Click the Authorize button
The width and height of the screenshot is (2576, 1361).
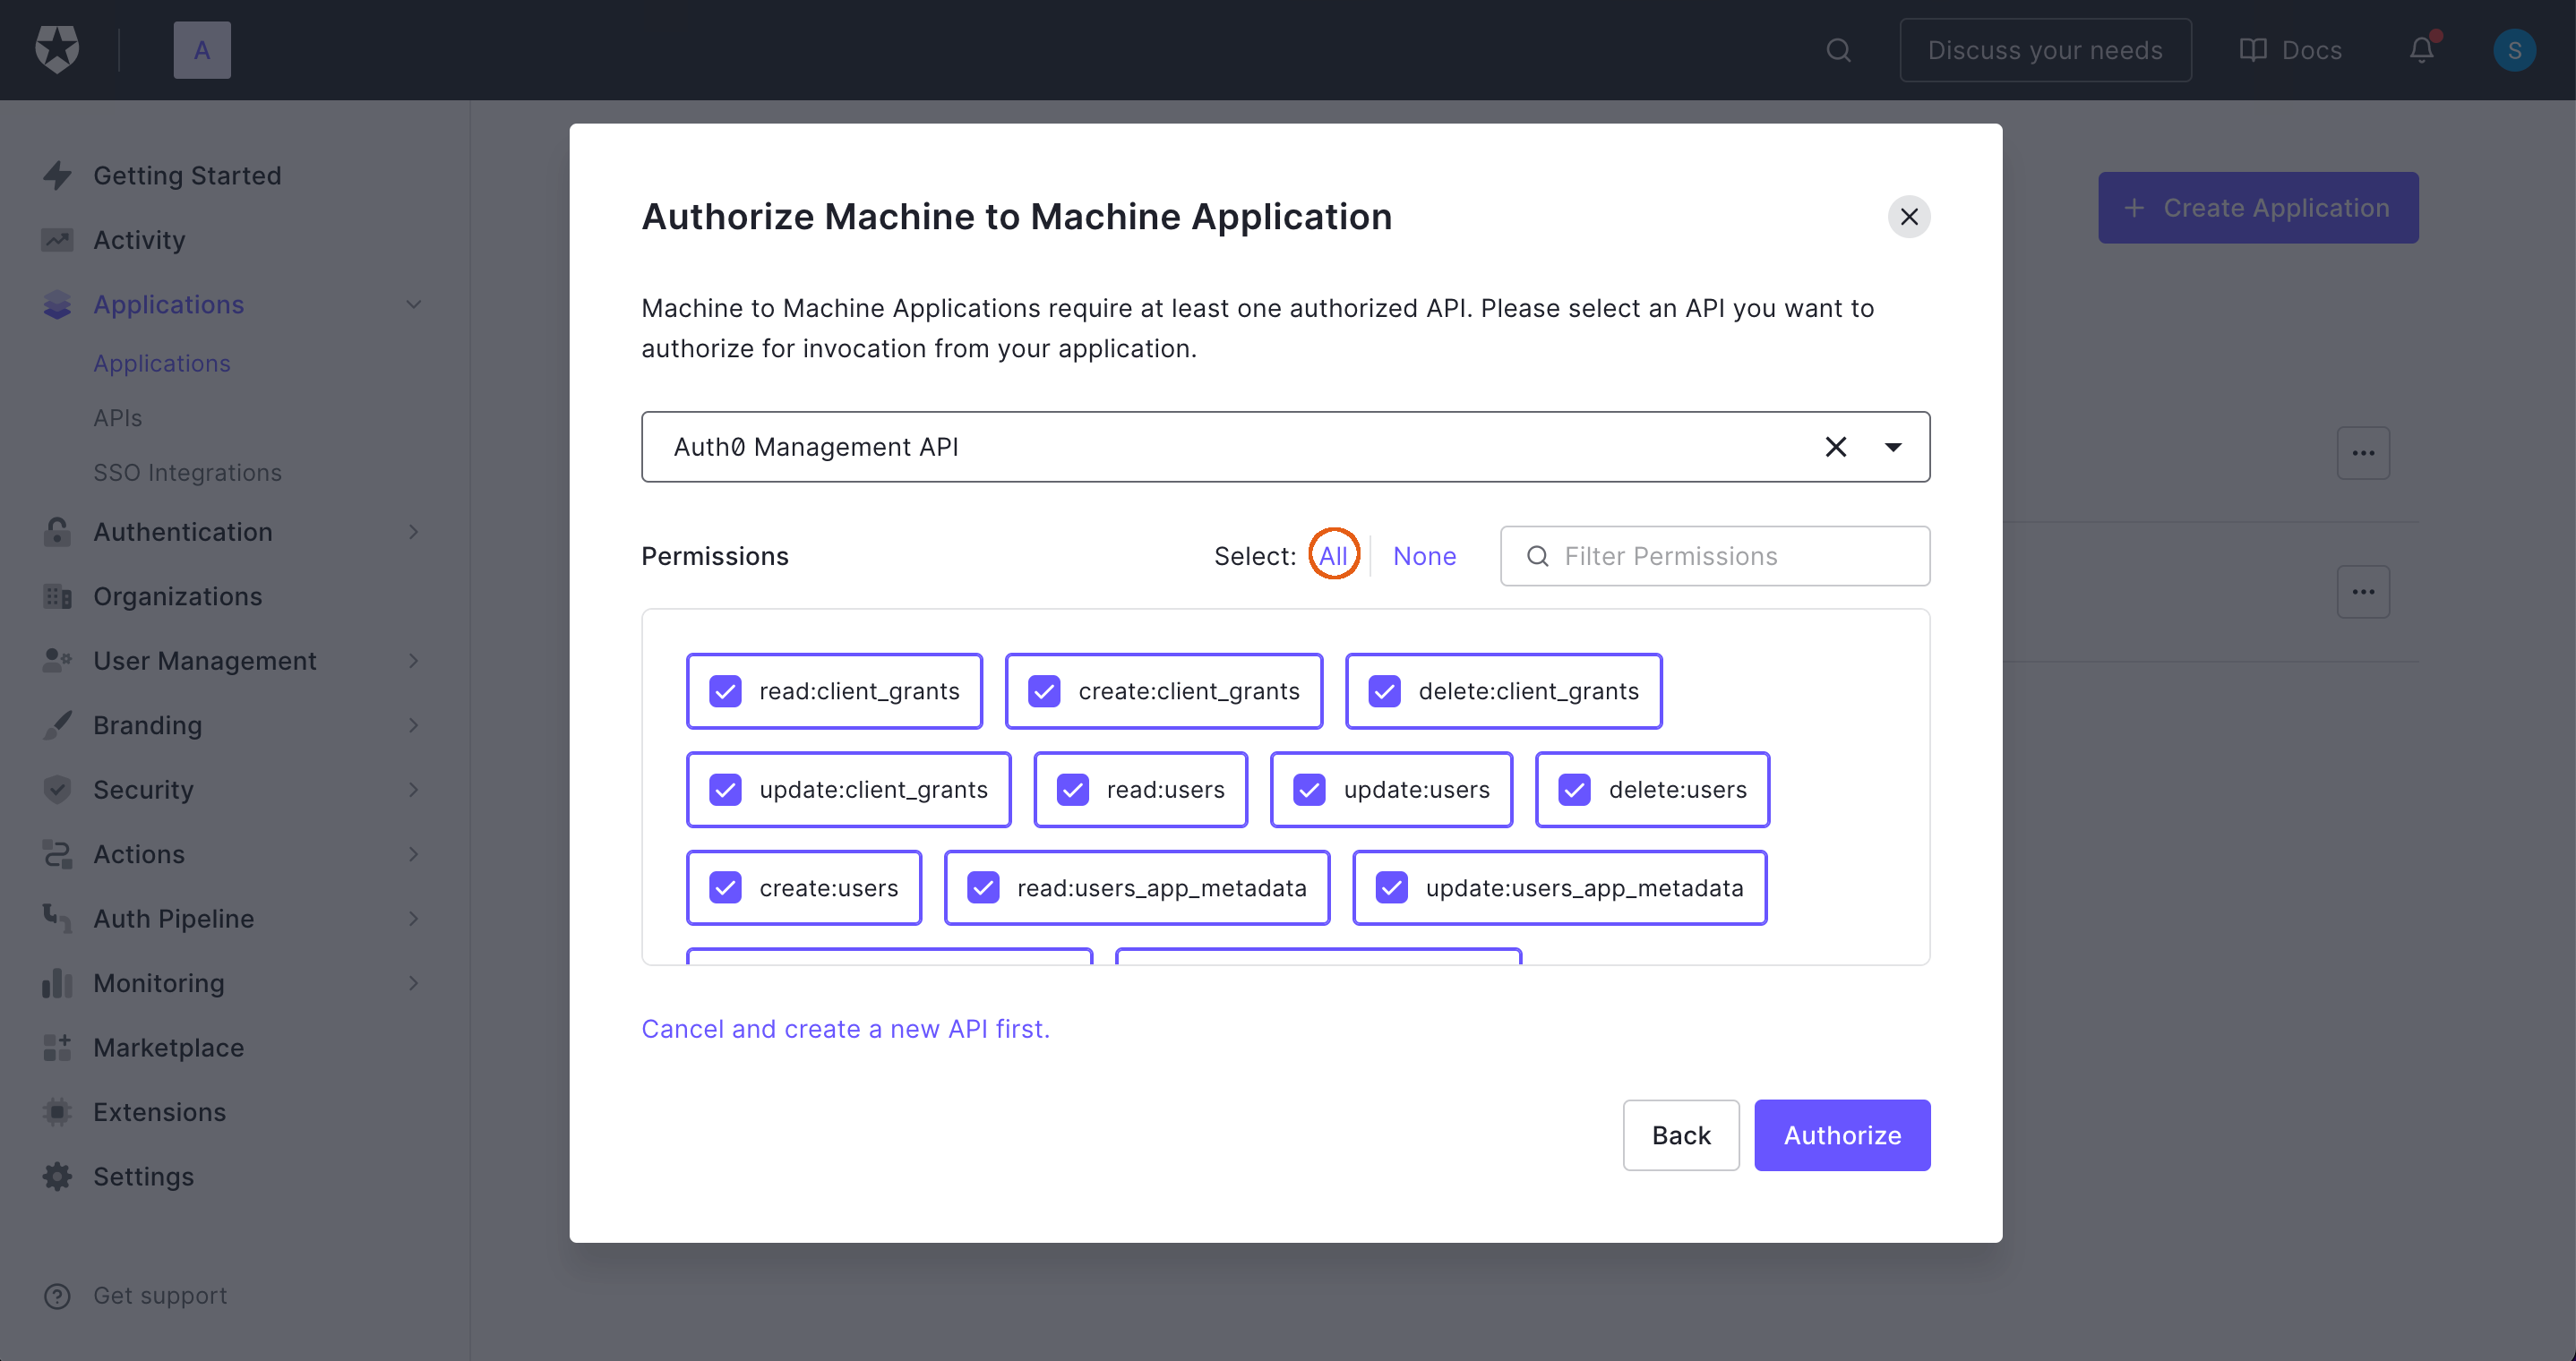coord(1842,1135)
